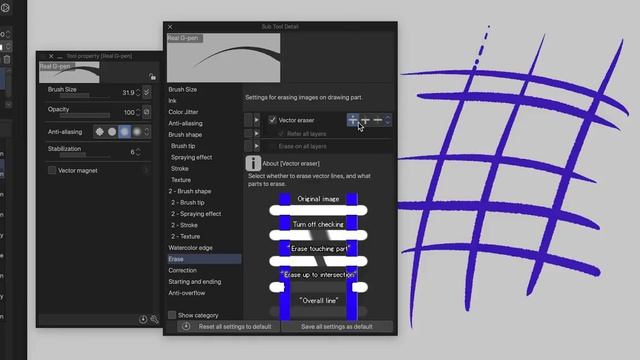Select the Brush tip category
640x360 pixels.
click(183, 146)
